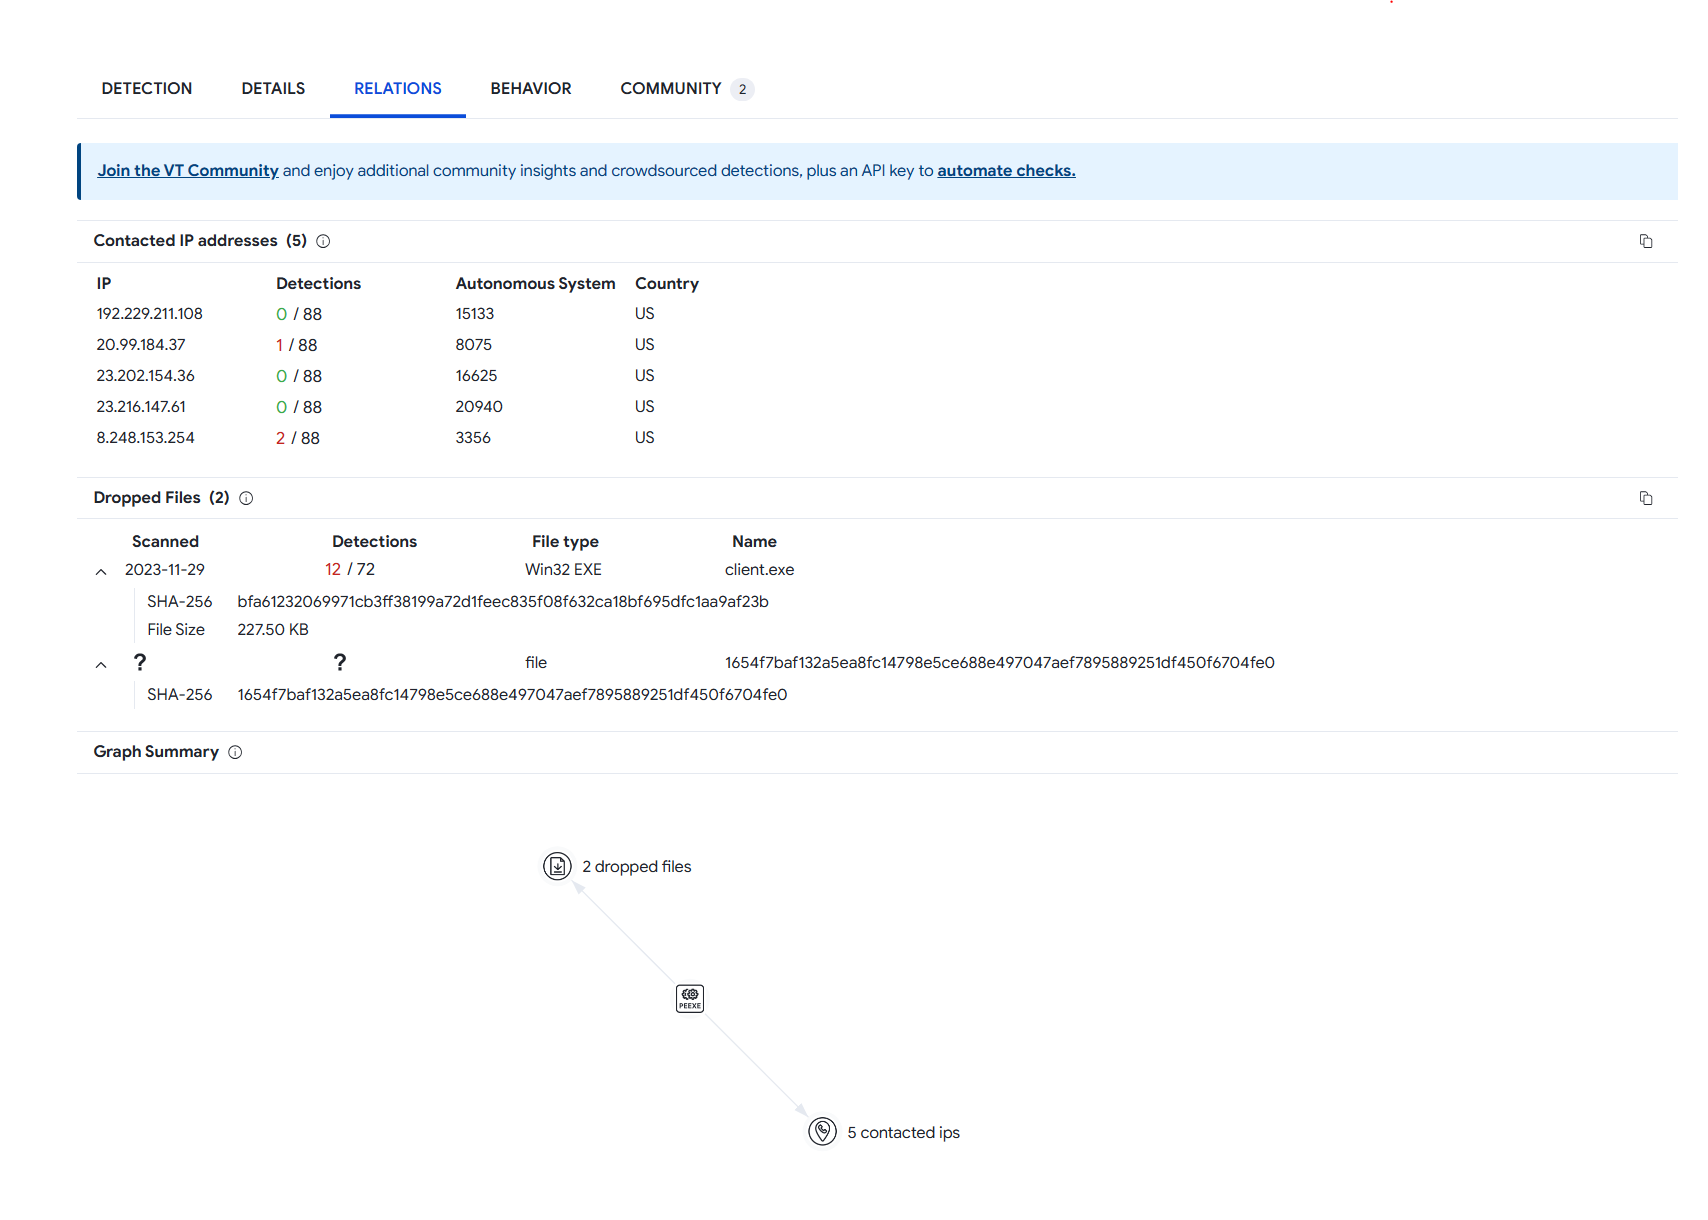Screen dimensions: 1708x1220
Task: Select the 1654f7baf hash in SHA-256 row
Action: 512,695
